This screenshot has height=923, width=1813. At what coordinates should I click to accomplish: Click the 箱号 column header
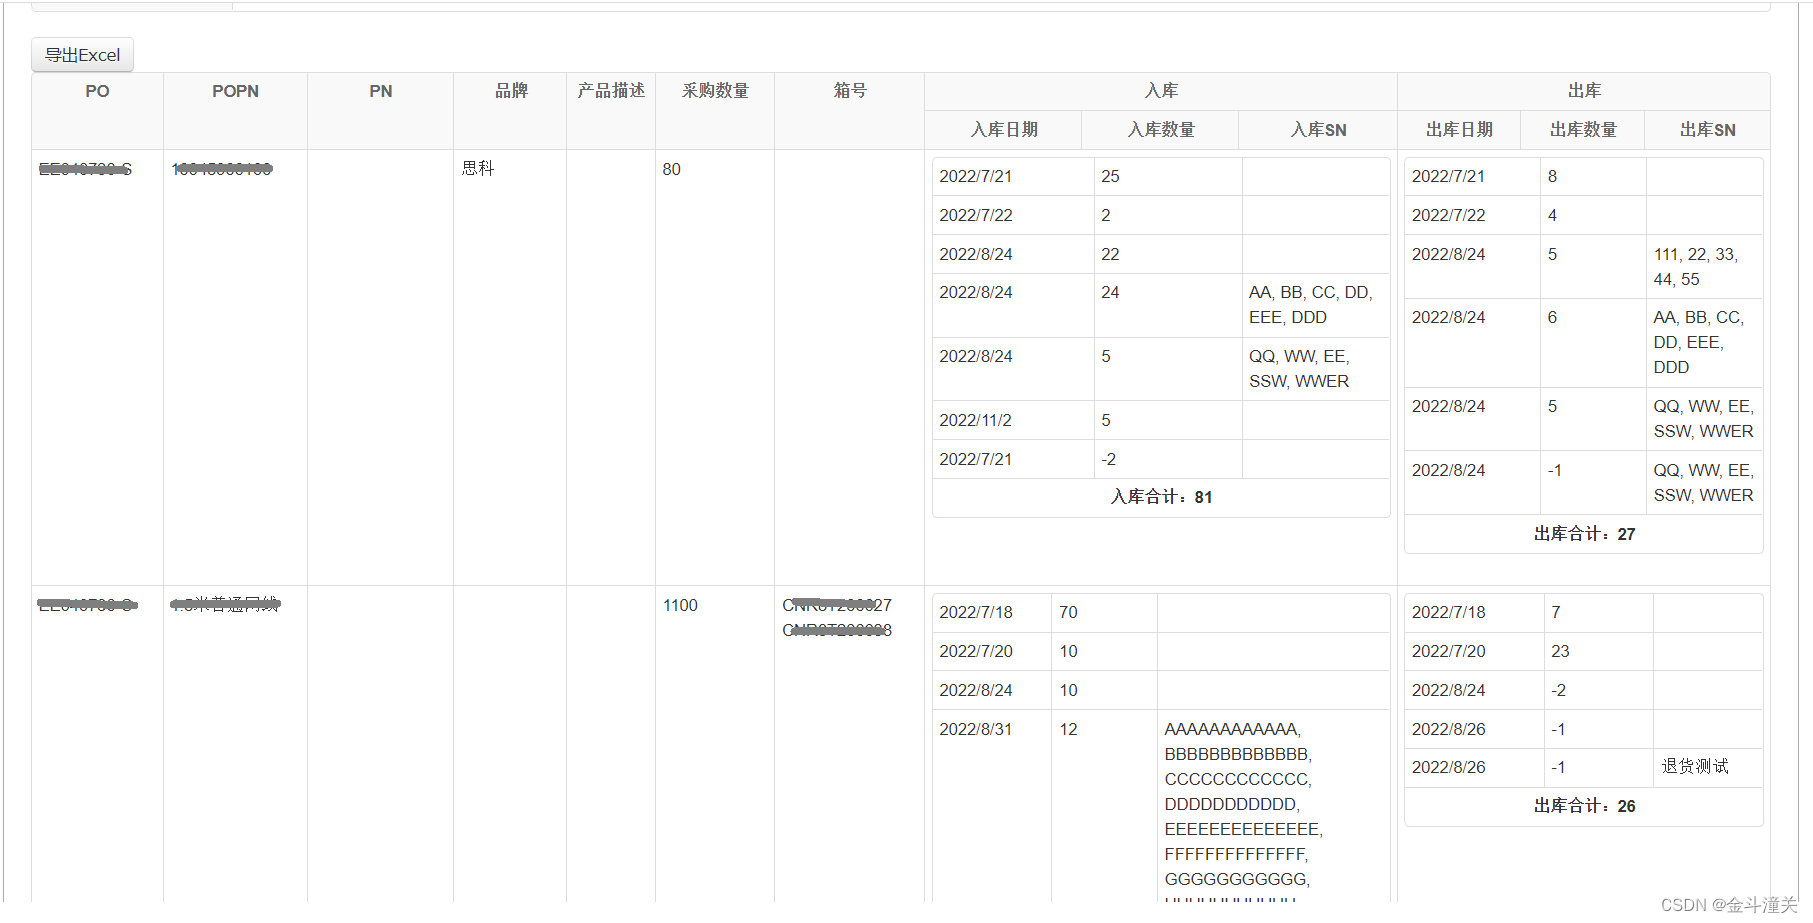point(849,91)
